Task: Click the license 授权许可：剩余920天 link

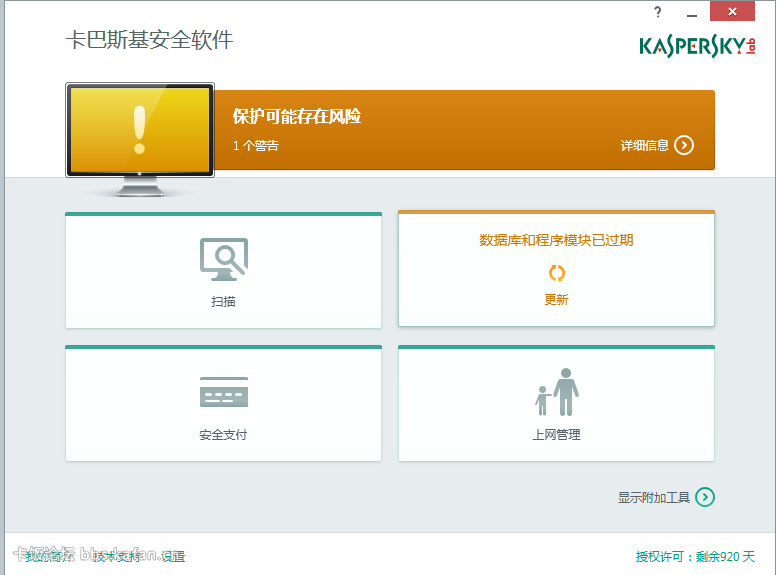Action: 695,557
